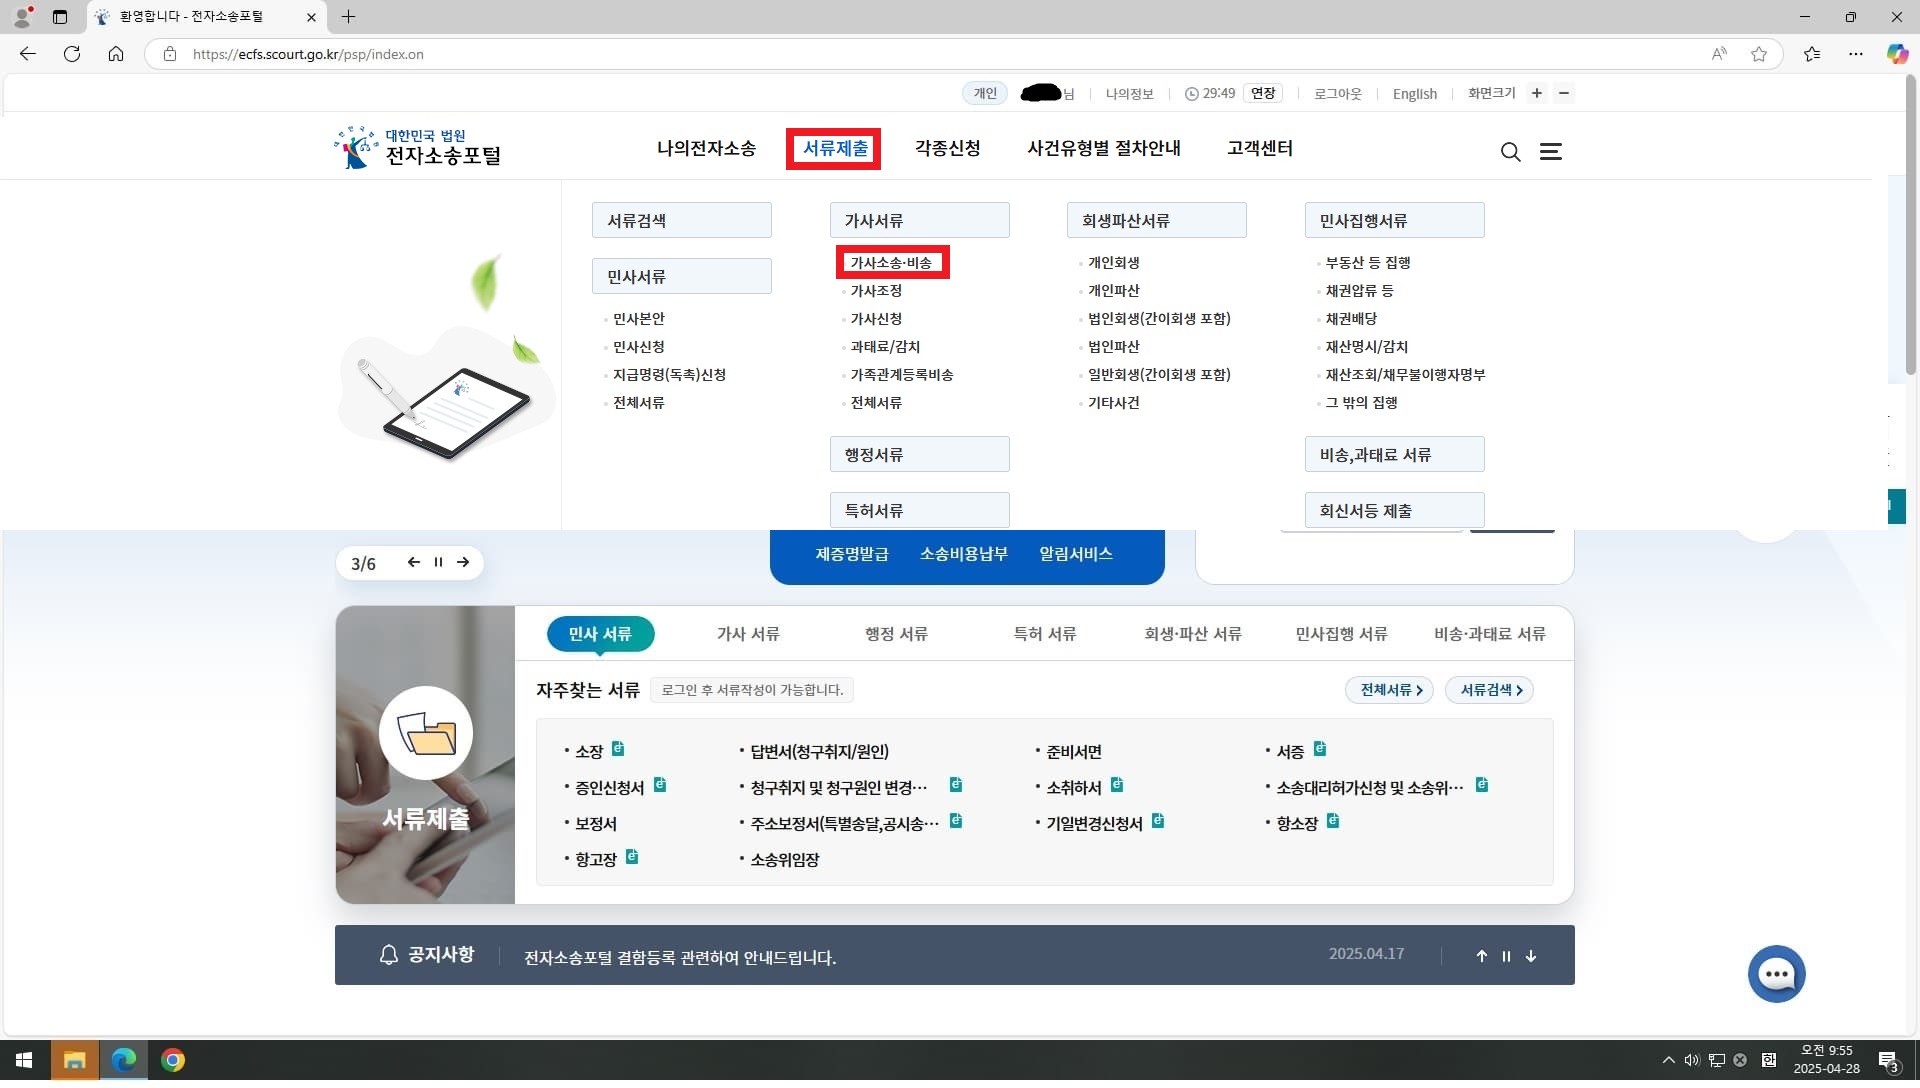Open the chatbot bubble at bottom right
Screen dimensions: 1920x1088
click(1776, 973)
